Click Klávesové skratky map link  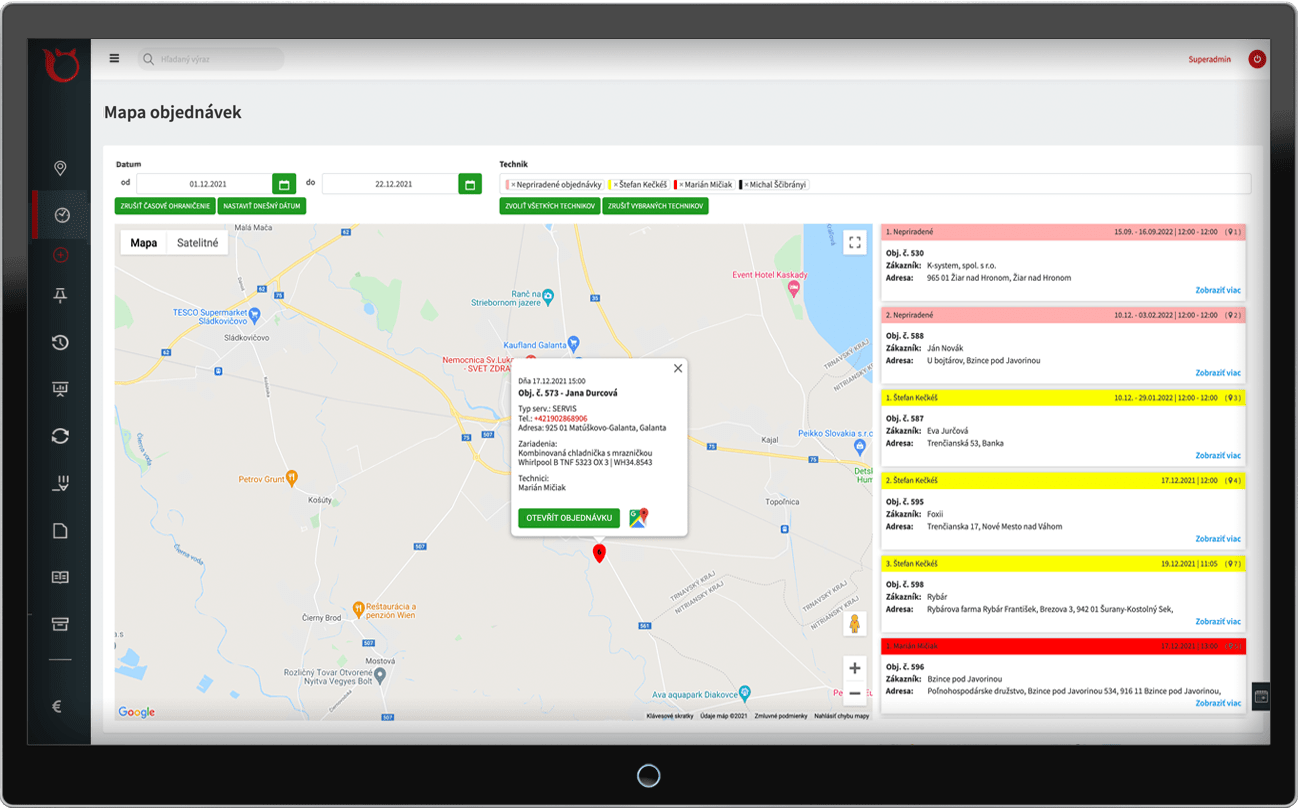[670, 716]
